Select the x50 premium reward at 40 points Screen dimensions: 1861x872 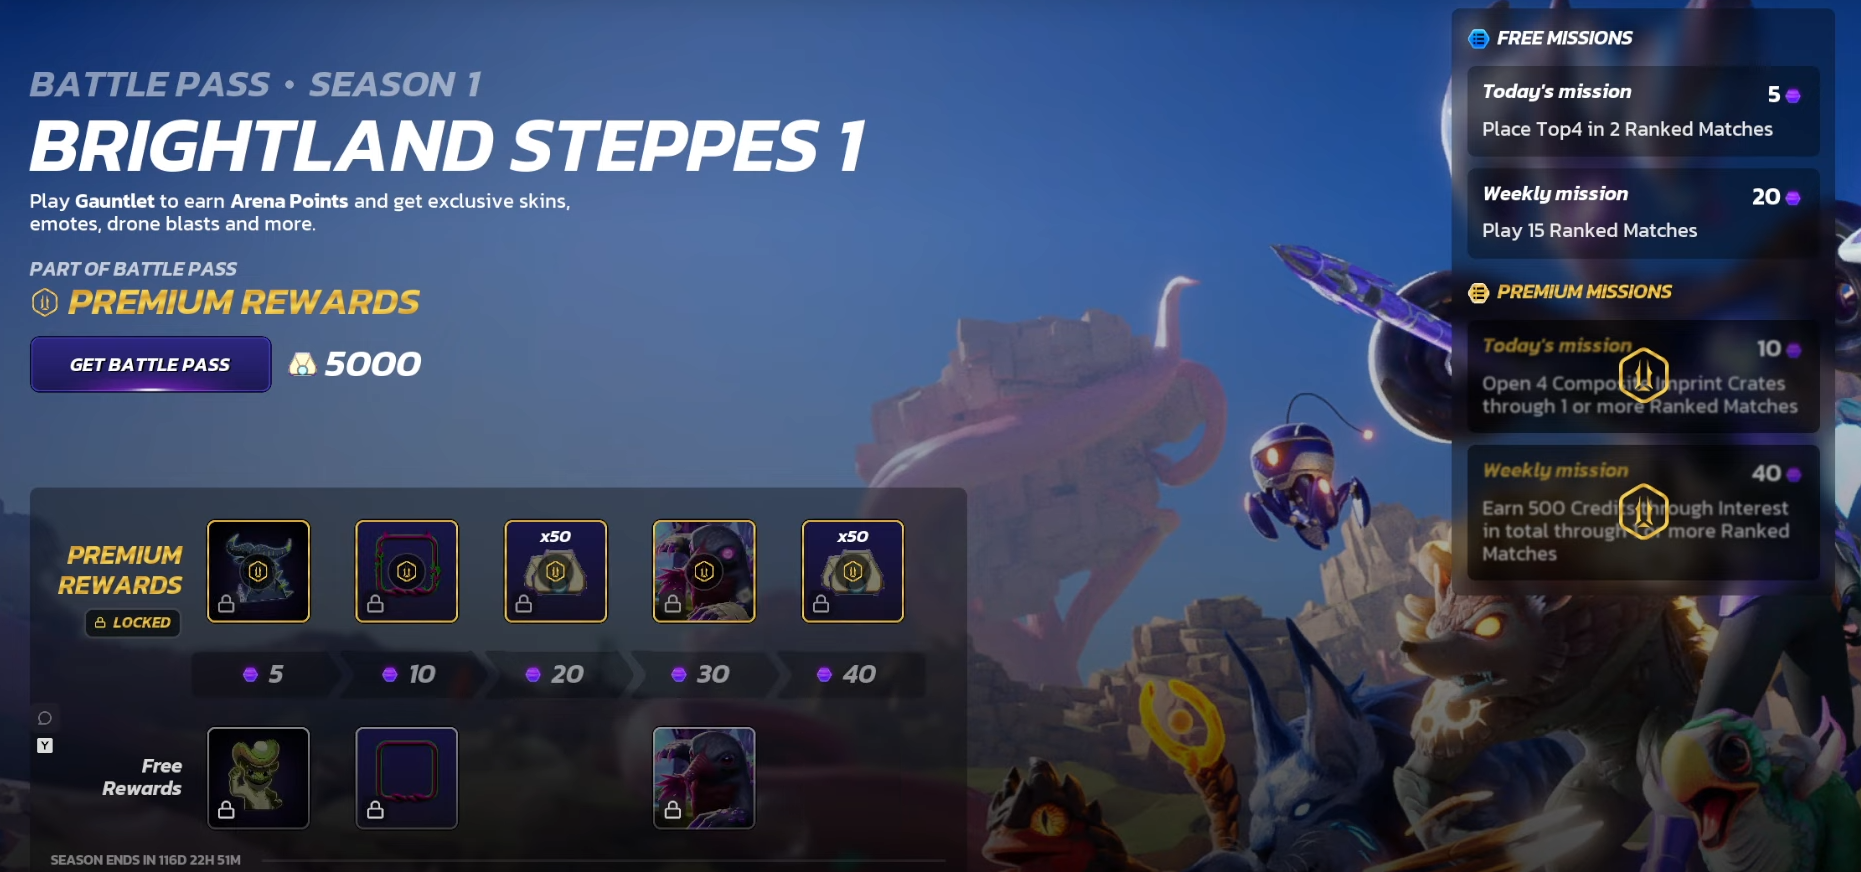[853, 571]
